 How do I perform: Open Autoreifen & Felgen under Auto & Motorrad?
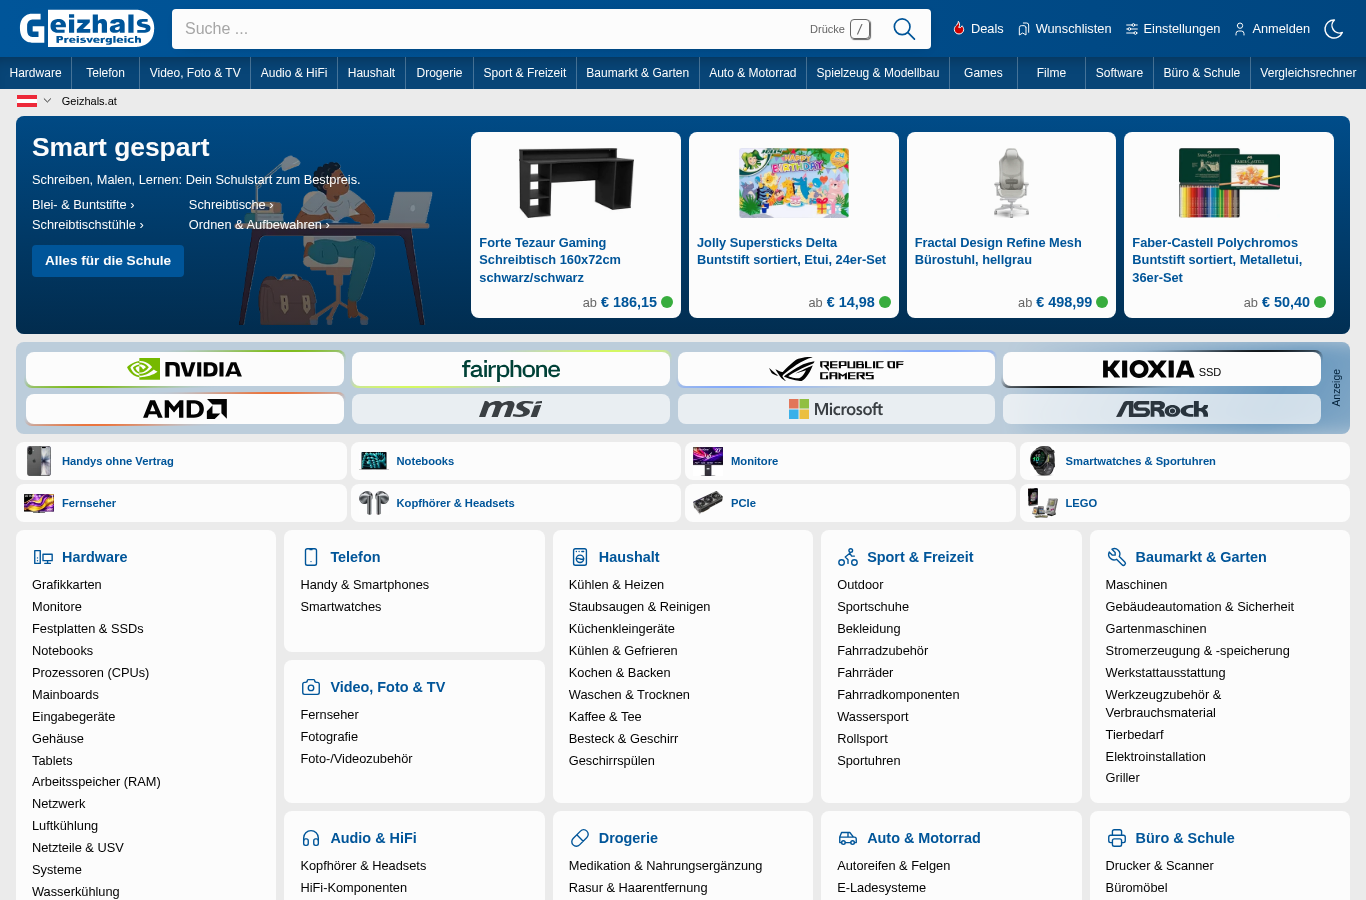click(894, 866)
